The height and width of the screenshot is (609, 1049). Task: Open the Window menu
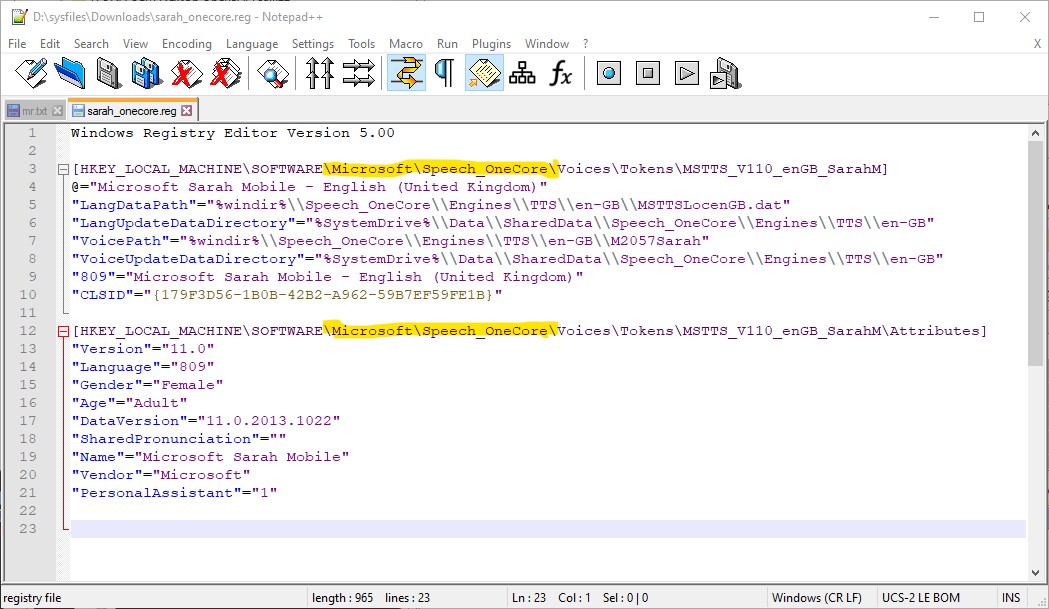tap(547, 44)
